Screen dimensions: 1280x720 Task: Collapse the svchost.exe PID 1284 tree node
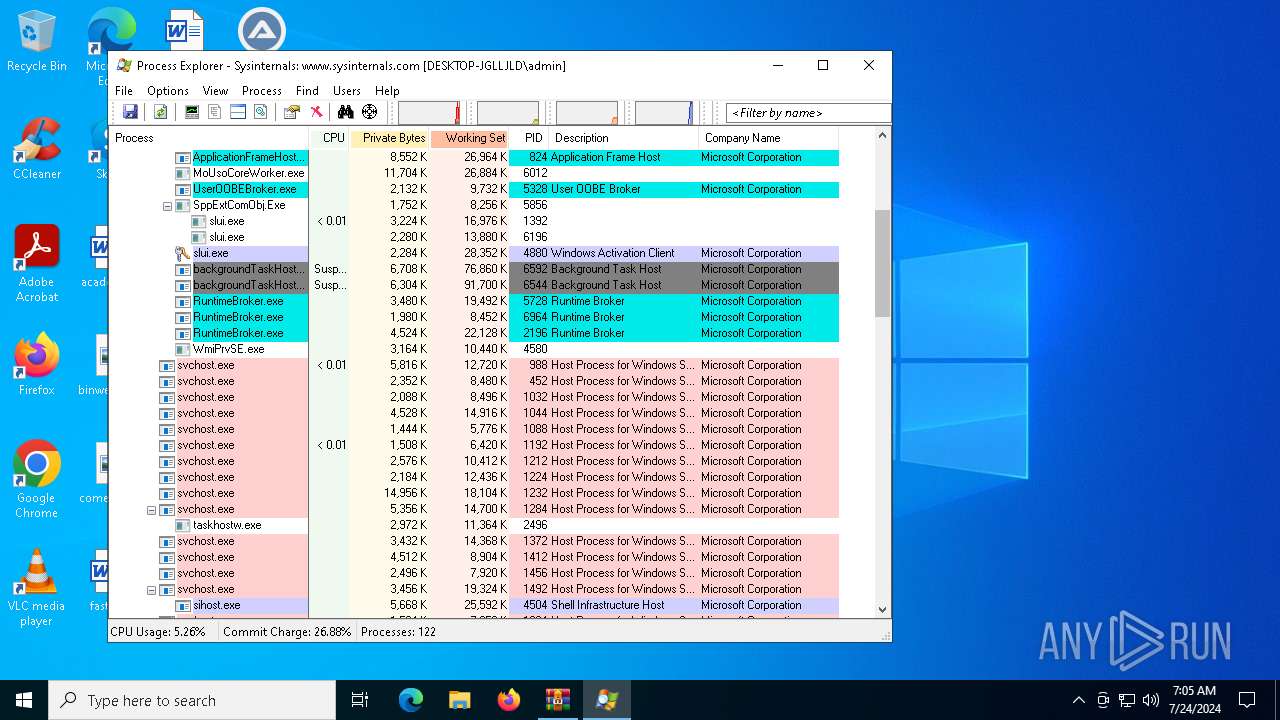(x=151, y=509)
